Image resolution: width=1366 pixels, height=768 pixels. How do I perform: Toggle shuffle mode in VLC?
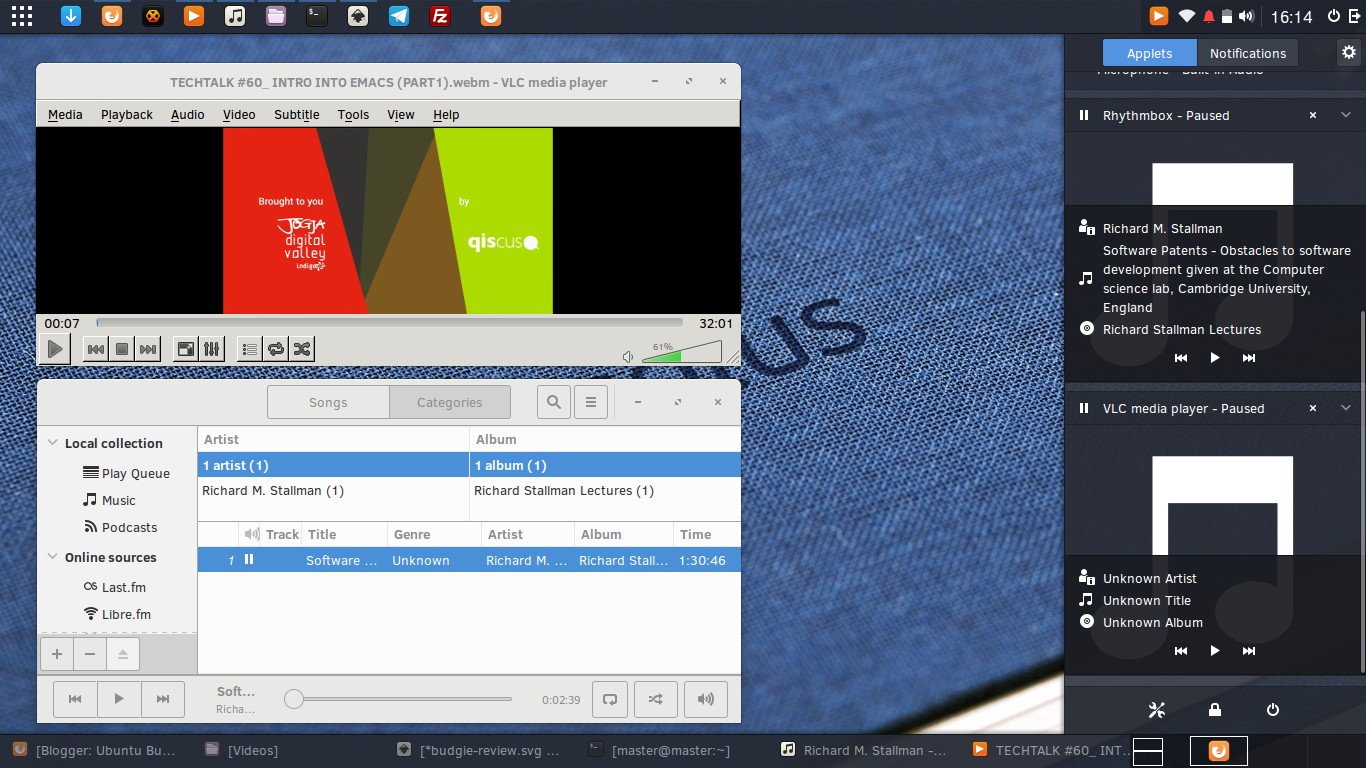tap(302, 349)
